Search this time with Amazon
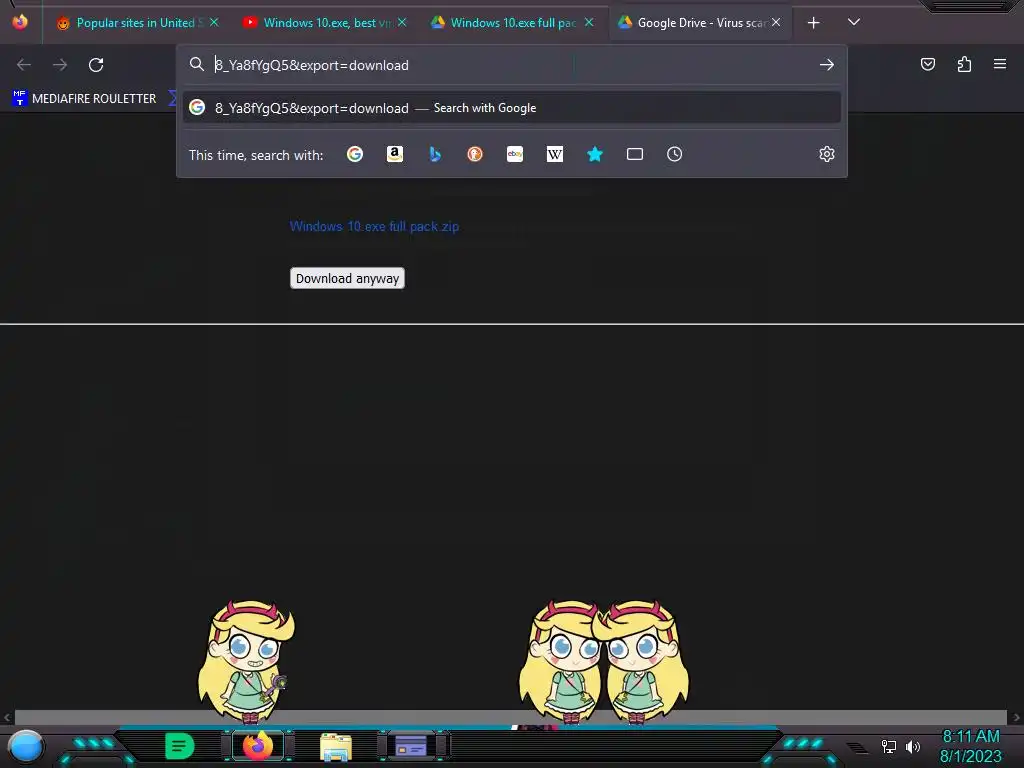This screenshot has height=768, width=1024. 395,154
